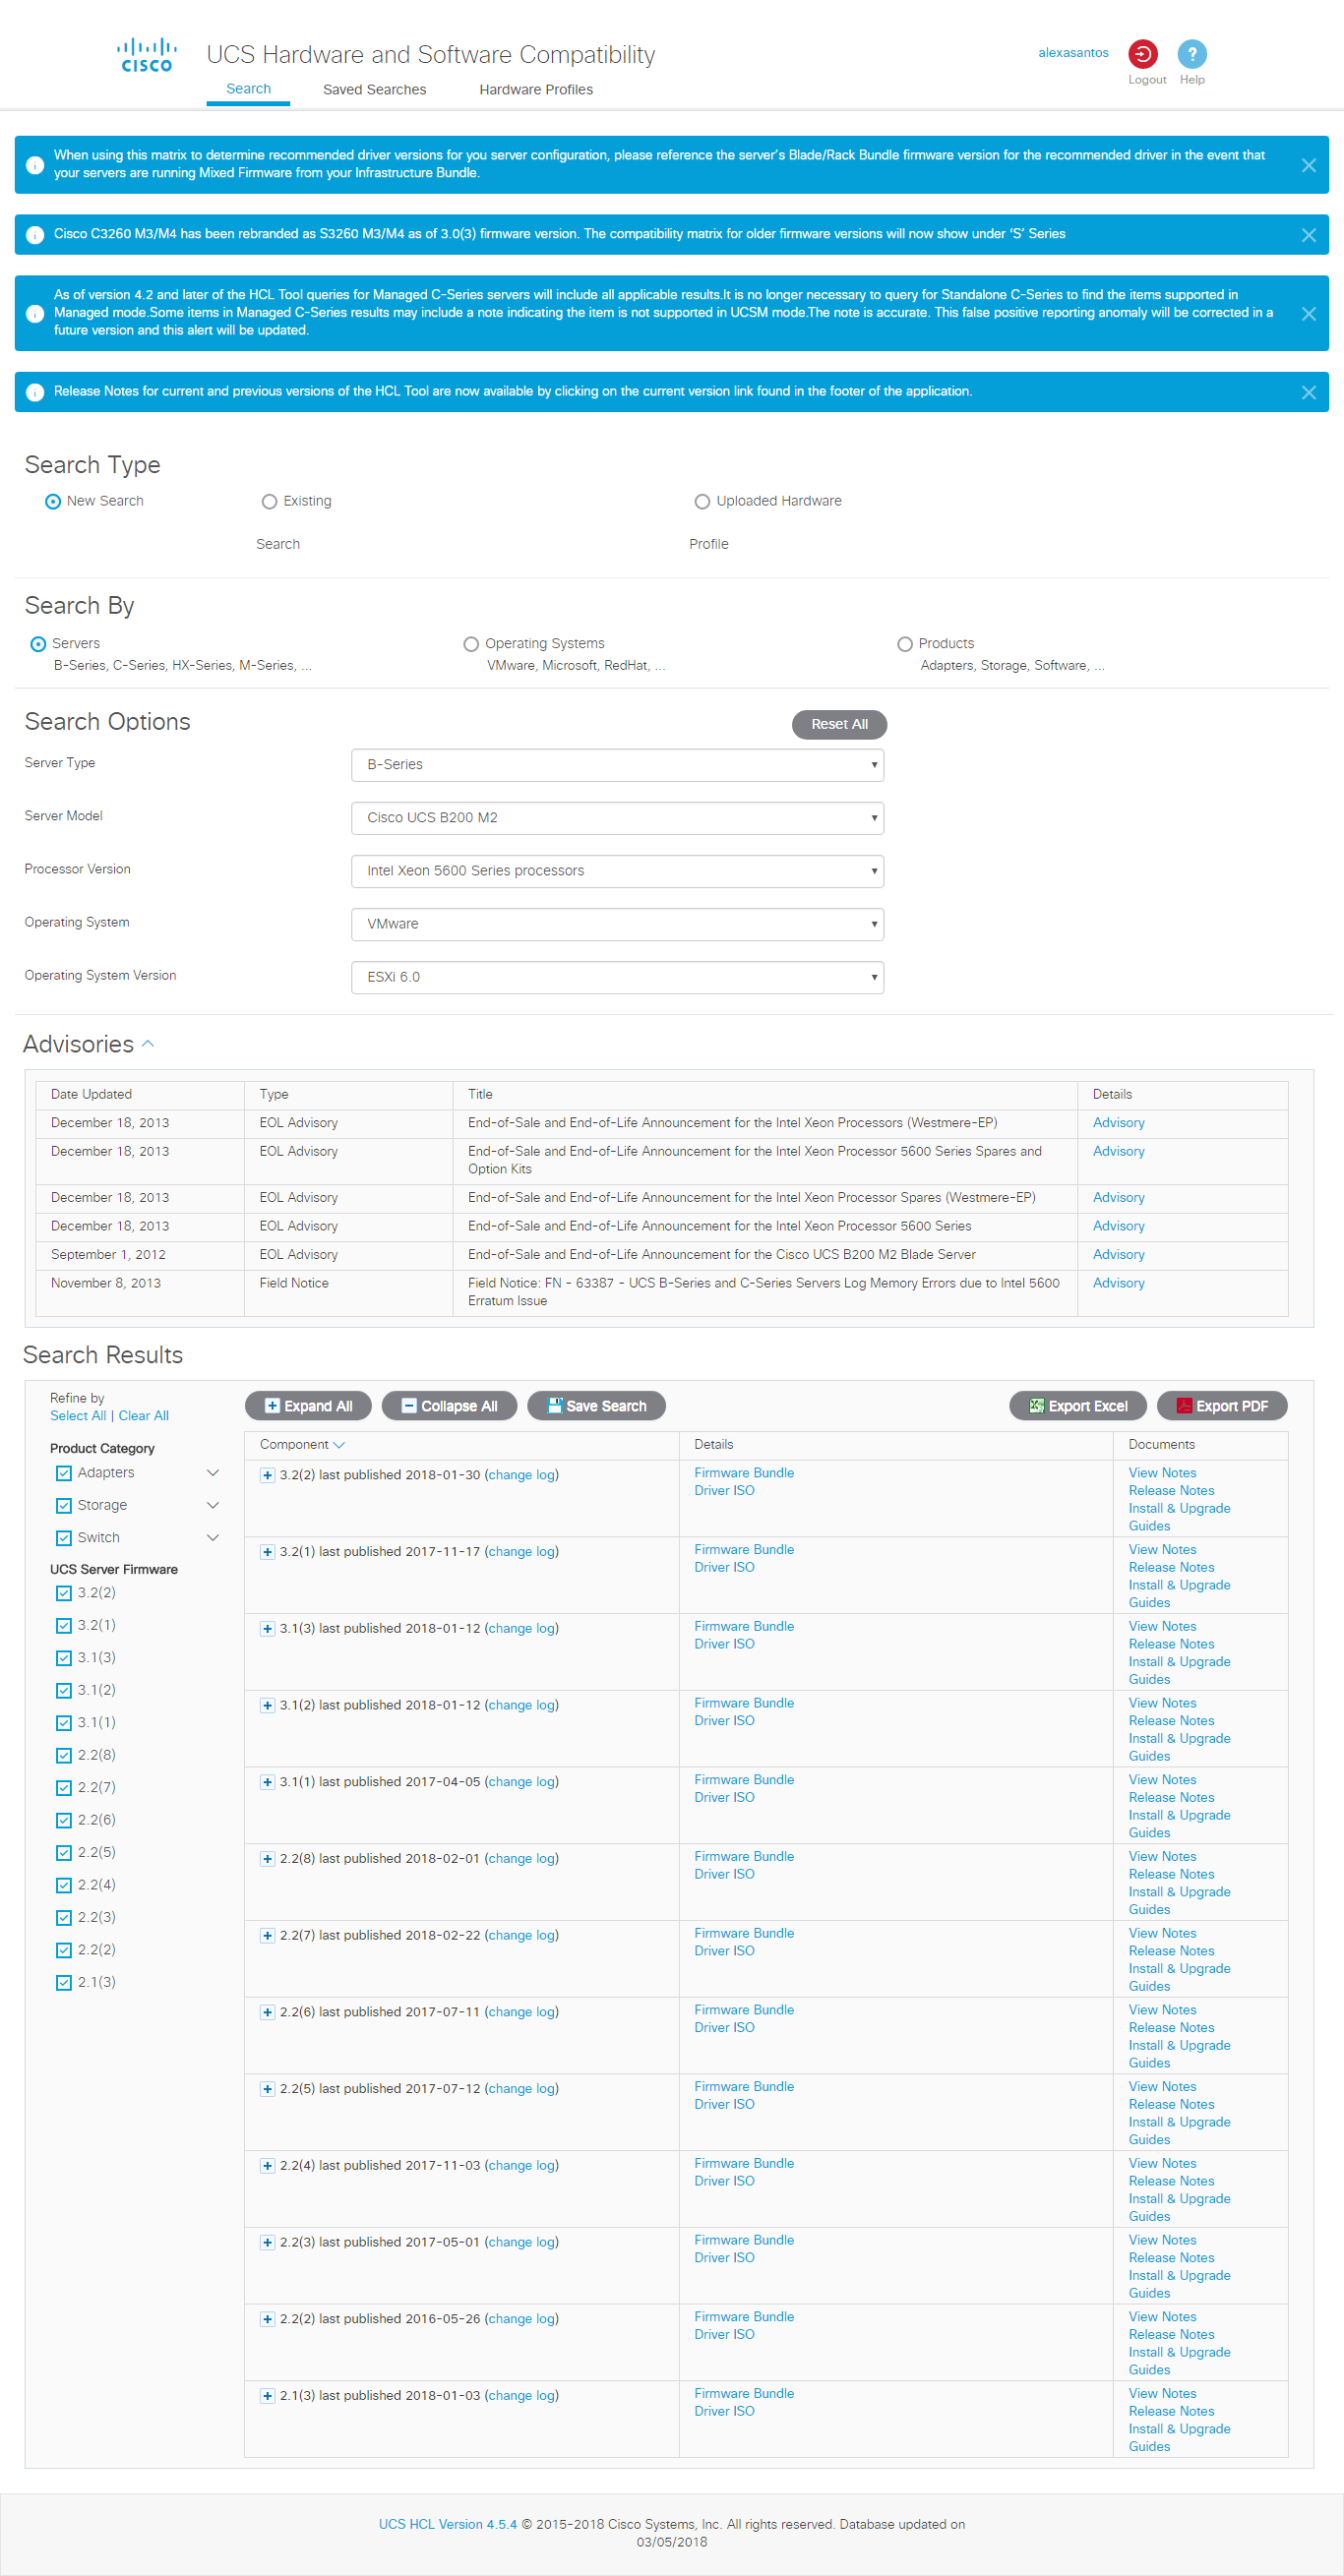Dismiss the Managed C-Series version 4.2 alert
1344x2576 pixels.
(1308, 314)
